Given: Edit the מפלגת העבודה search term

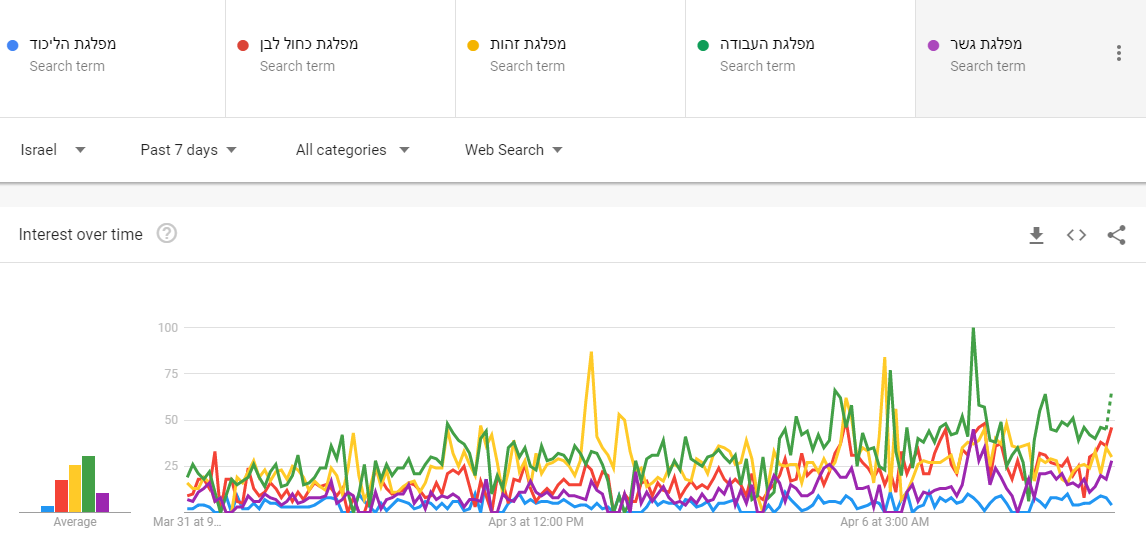Looking at the screenshot, I should click(767, 44).
